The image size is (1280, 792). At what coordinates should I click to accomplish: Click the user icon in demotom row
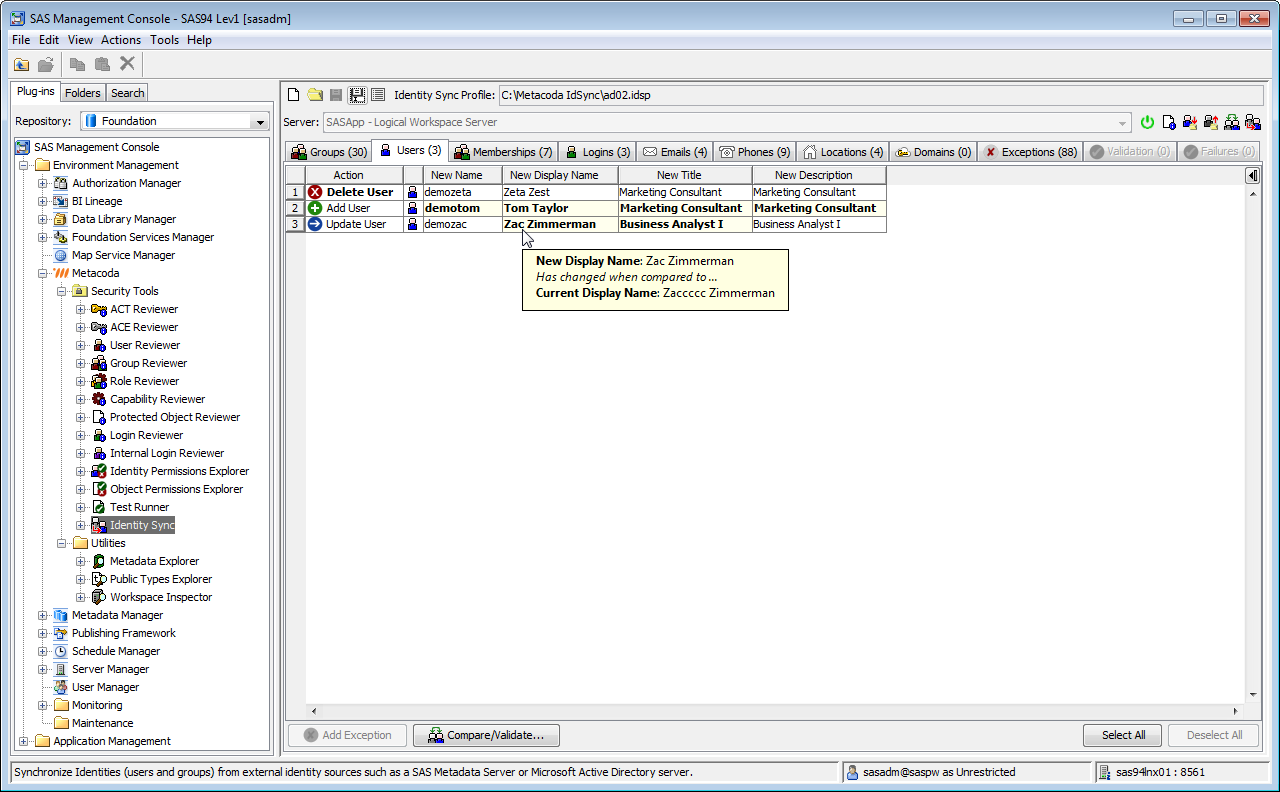(413, 208)
